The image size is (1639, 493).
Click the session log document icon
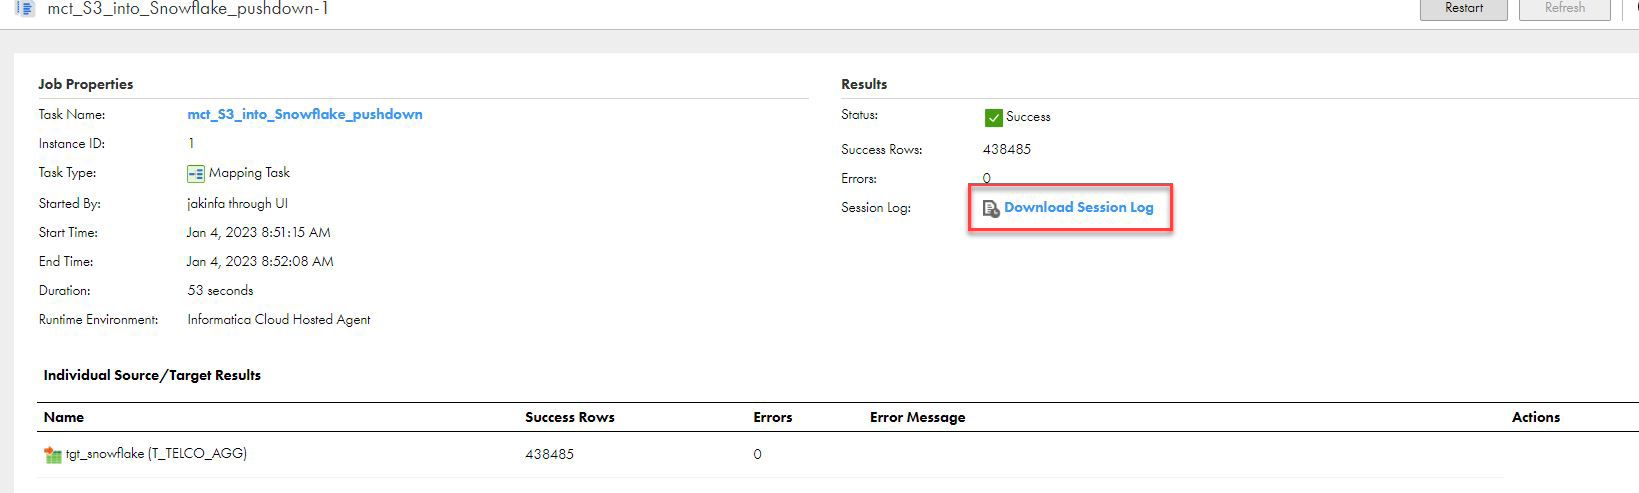click(990, 209)
